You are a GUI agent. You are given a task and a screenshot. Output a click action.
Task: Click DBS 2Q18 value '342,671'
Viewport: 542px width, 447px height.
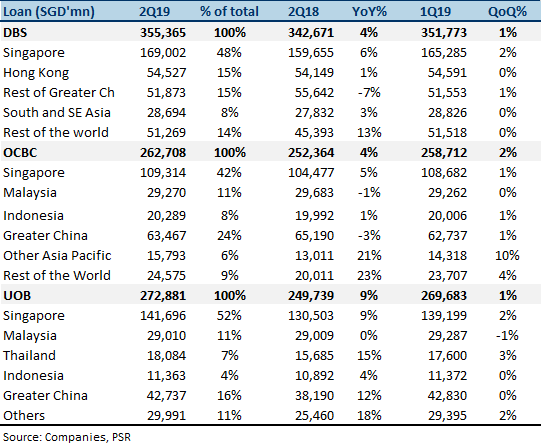(x=311, y=32)
